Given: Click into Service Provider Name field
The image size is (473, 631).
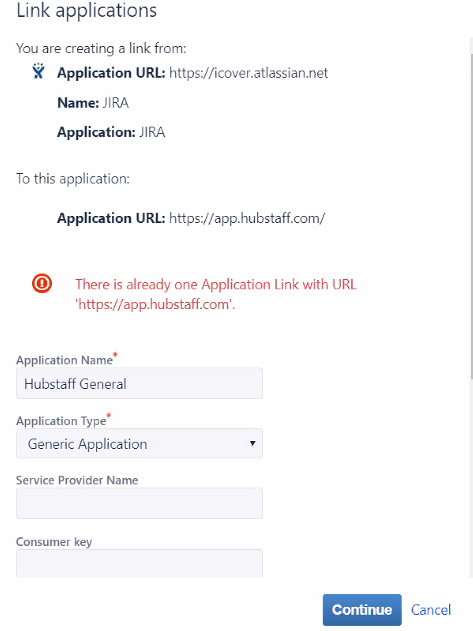Looking at the screenshot, I should point(139,503).
